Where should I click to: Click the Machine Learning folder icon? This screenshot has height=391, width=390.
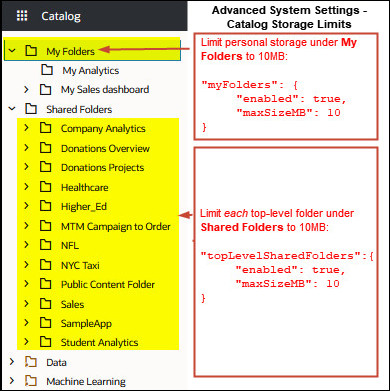(x=31, y=381)
